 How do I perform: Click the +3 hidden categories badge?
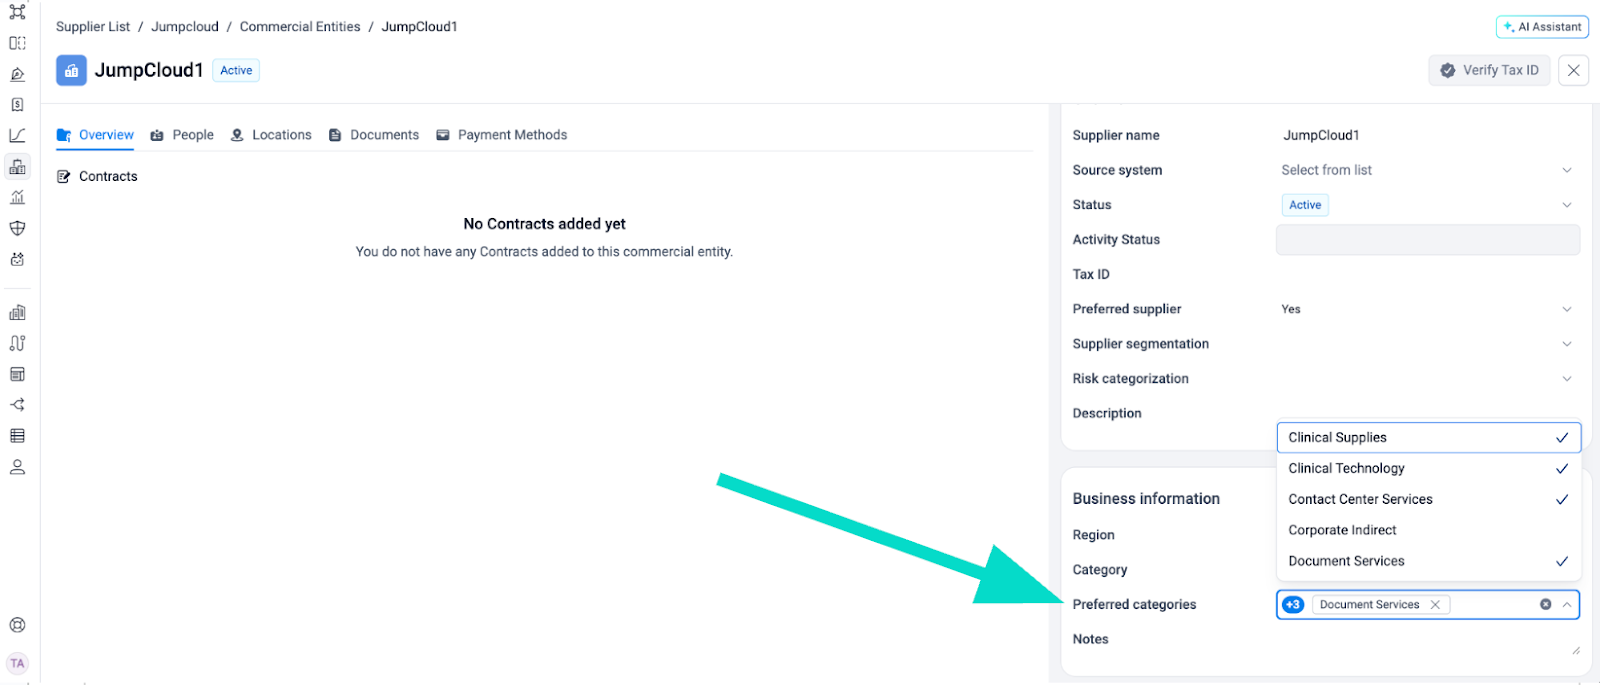(1293, 605)
